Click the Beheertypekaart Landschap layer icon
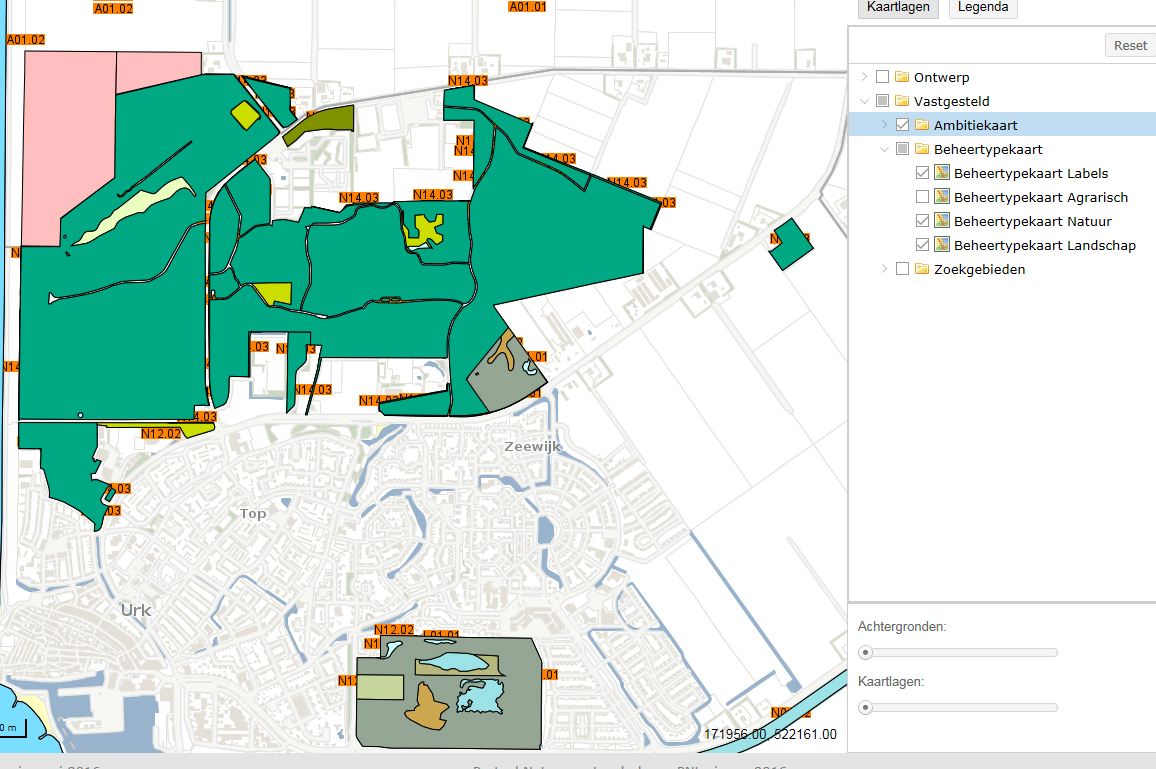The width and height of the screenshot is (1156, 769). click(941, 245)
